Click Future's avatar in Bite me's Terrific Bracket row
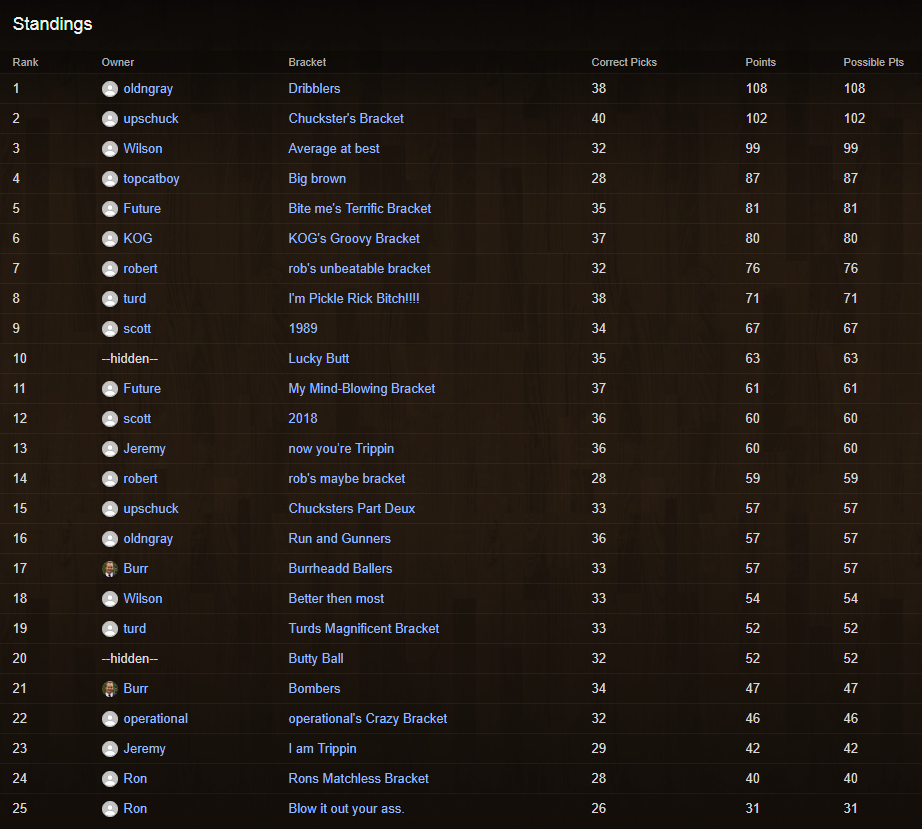This screenshot has width=922, height=829. click(x=110, y=209)
